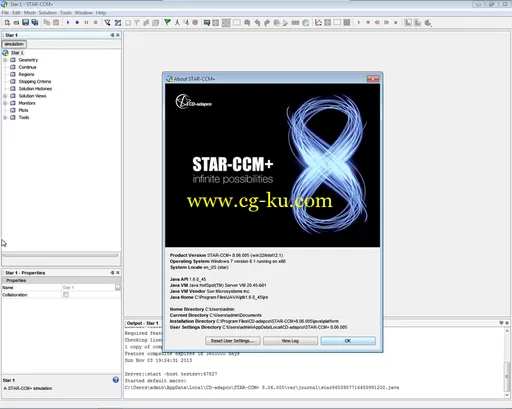The width and height of the screenshot is (512, 409).
Task: Expand the Monitors tree node
Action: pos(5,103)
